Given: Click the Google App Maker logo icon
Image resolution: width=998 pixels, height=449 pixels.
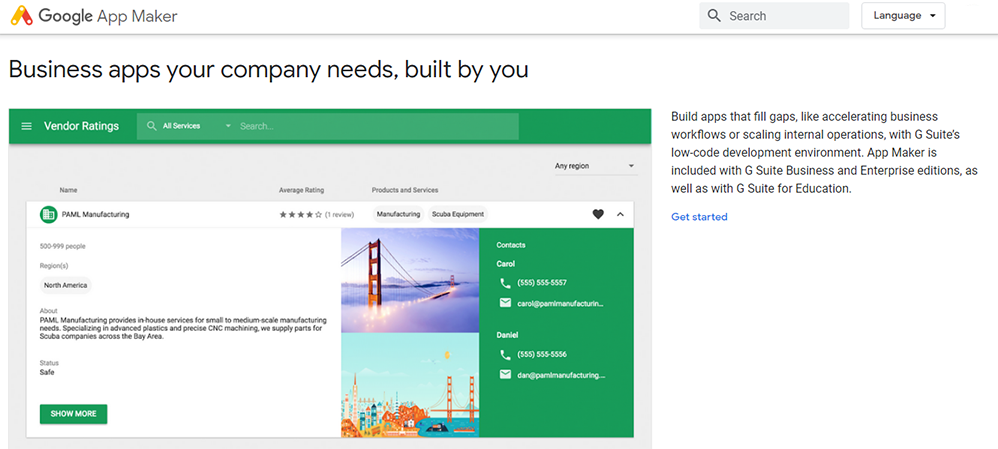Looking at the screenshot, I should click(x=22, y=15).
